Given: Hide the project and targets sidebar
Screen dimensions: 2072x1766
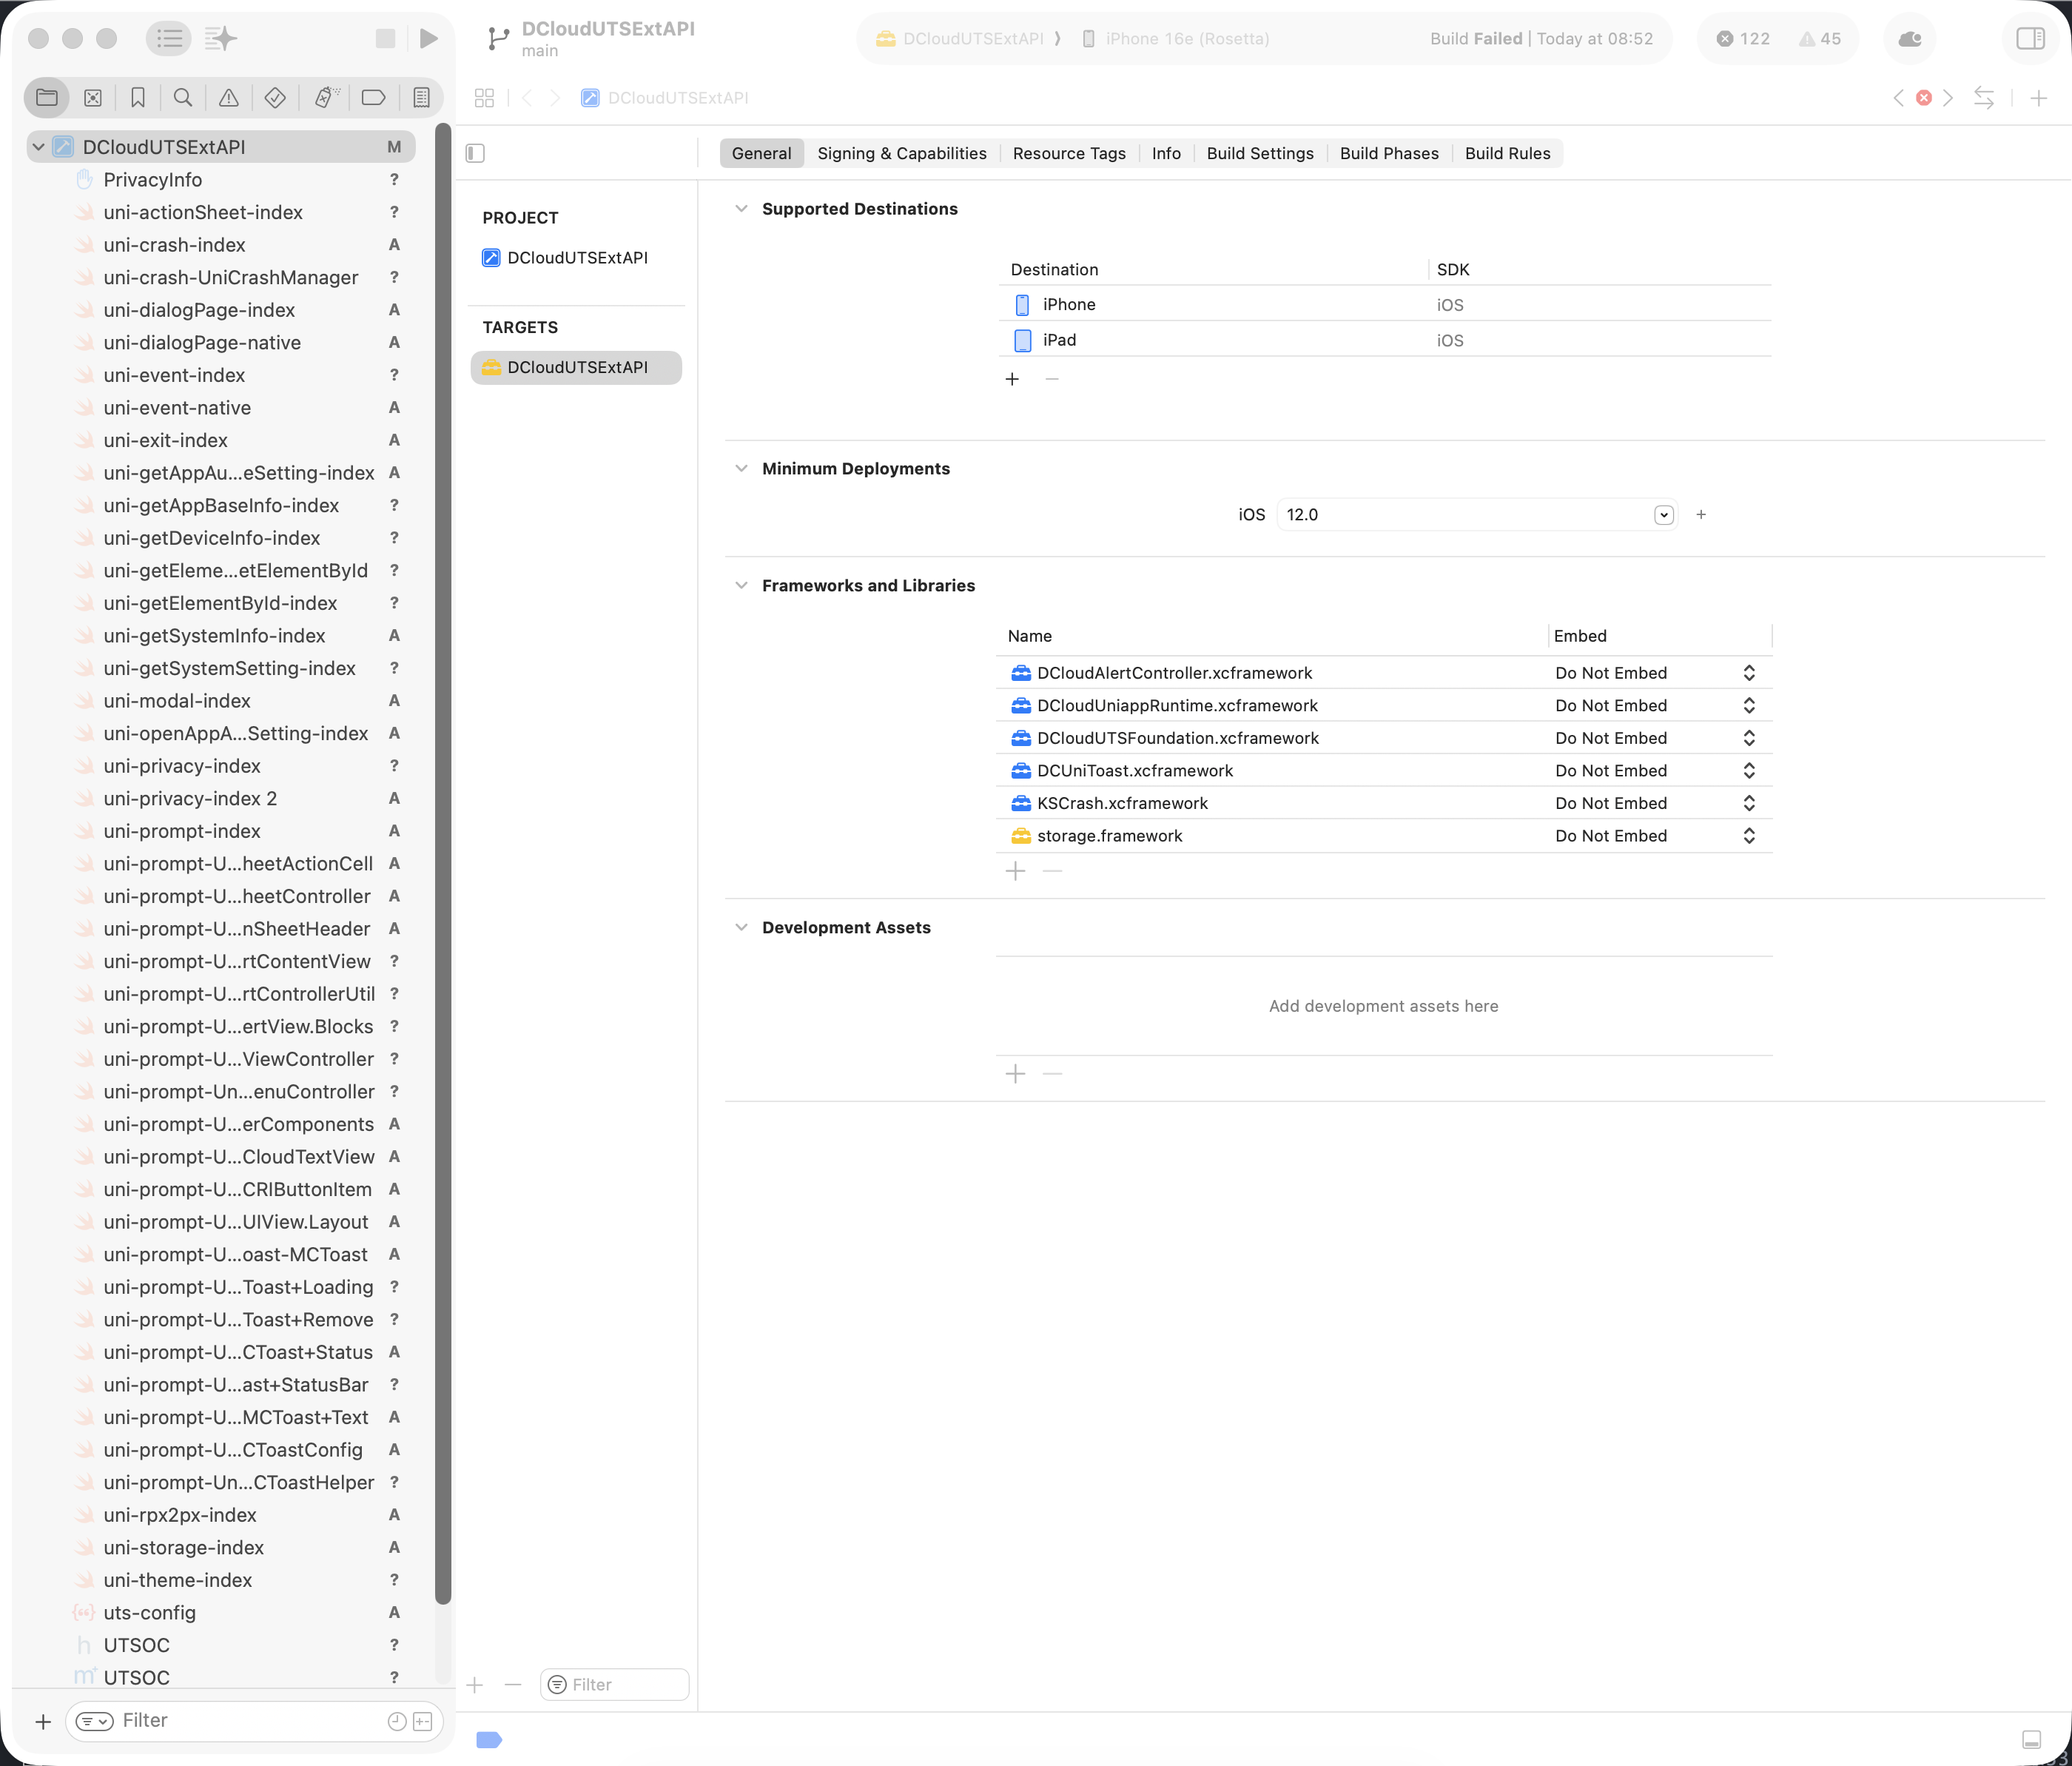Looking at the screenshot, I should 475,153.
